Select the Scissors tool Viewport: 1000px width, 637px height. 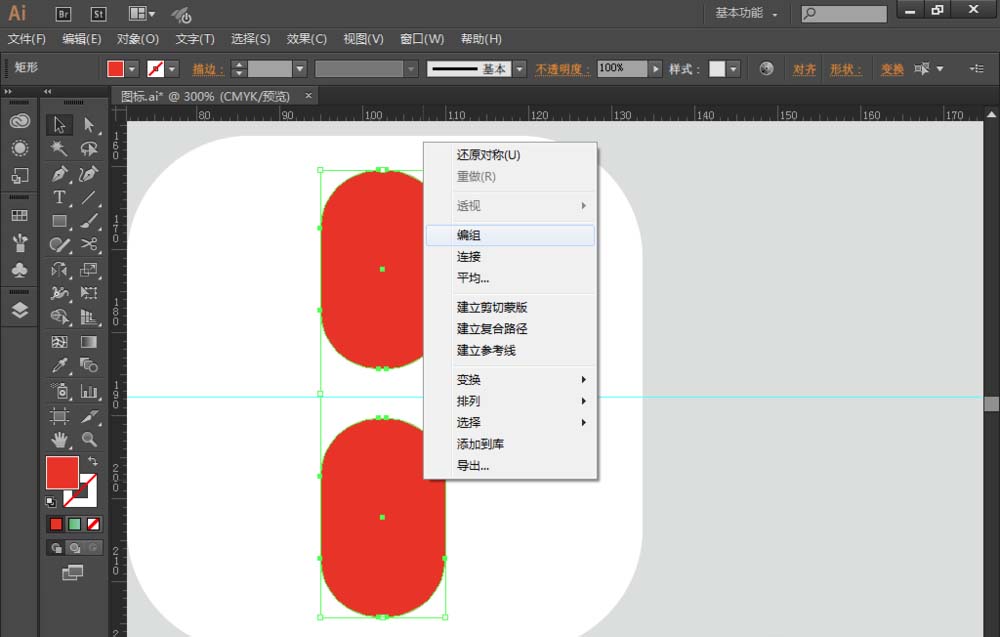pyautogui.click(x=89, y=244)
